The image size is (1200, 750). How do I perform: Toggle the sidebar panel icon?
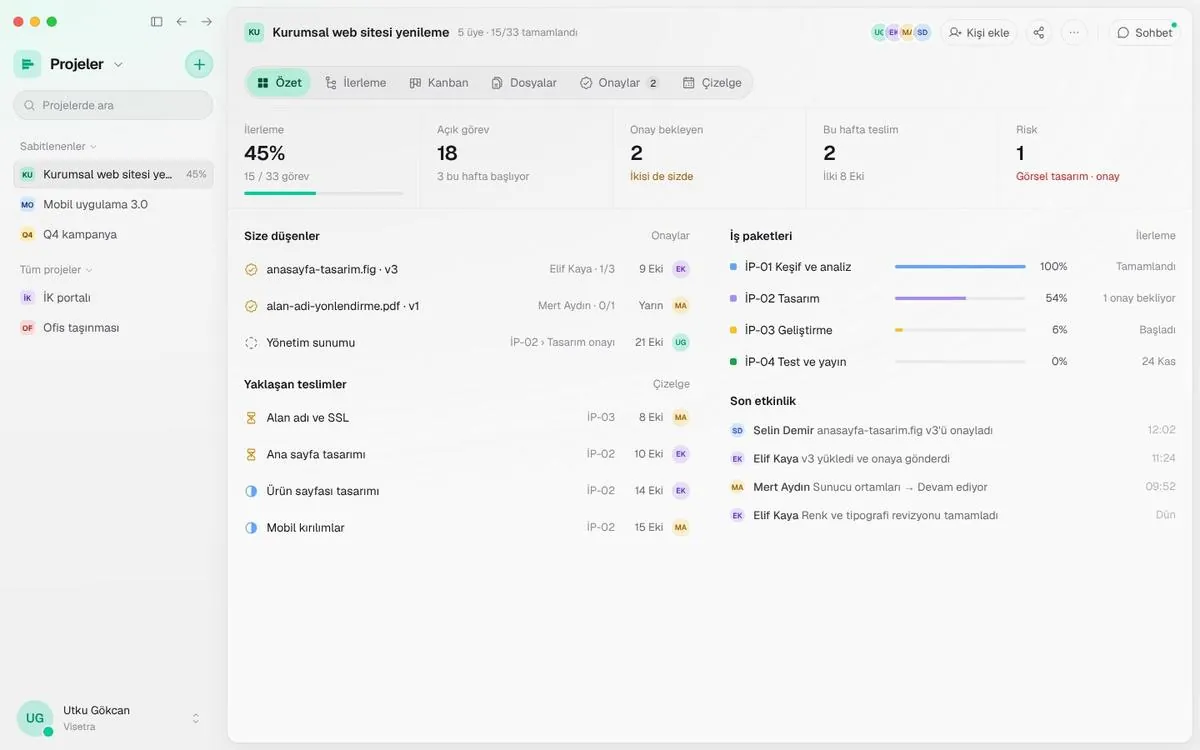click(156, 21)
